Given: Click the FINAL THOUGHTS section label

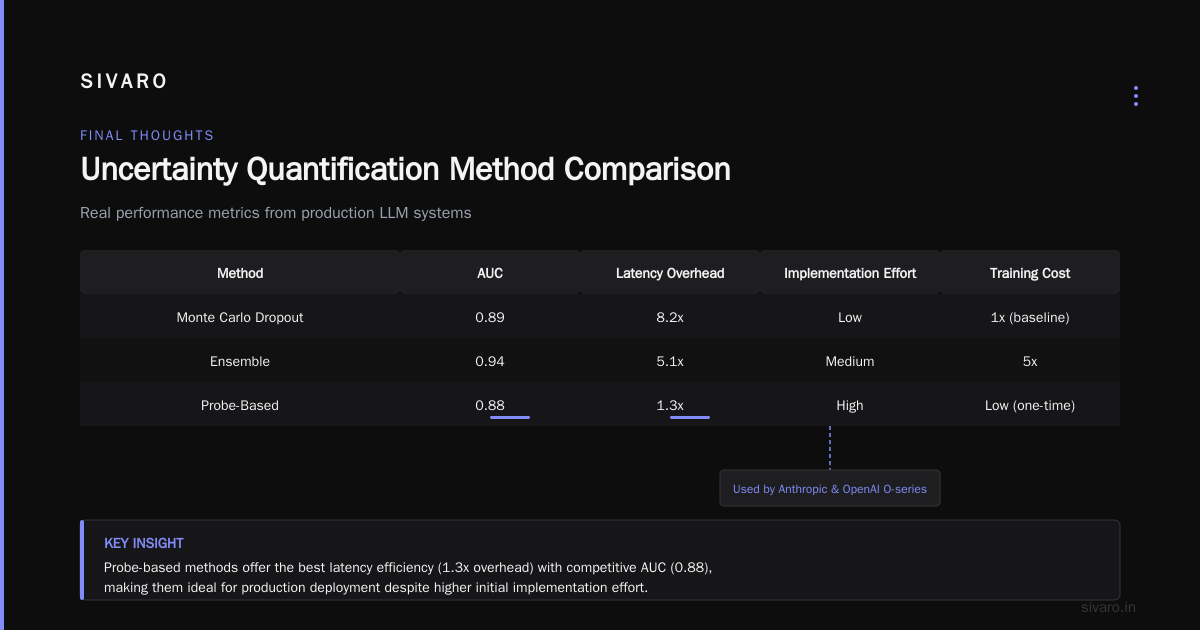Looking at the screenshot, I should point(147,135).
